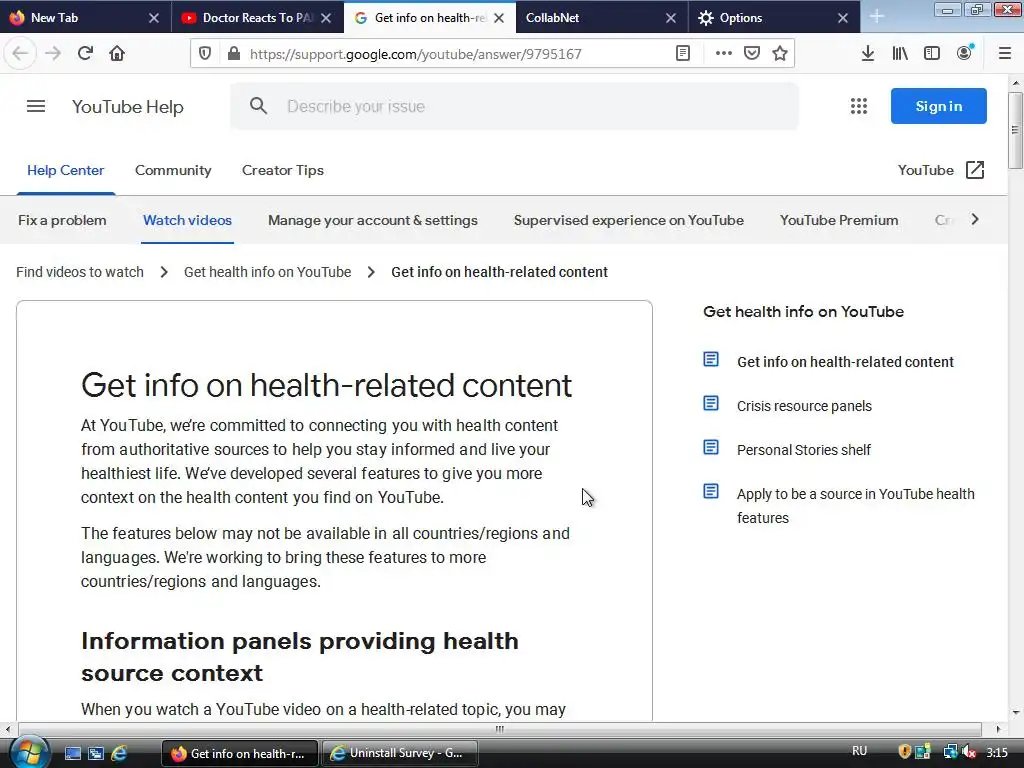
Task: Click article icon beside Crisis resource panels
Action: click(x=711, y=404)
